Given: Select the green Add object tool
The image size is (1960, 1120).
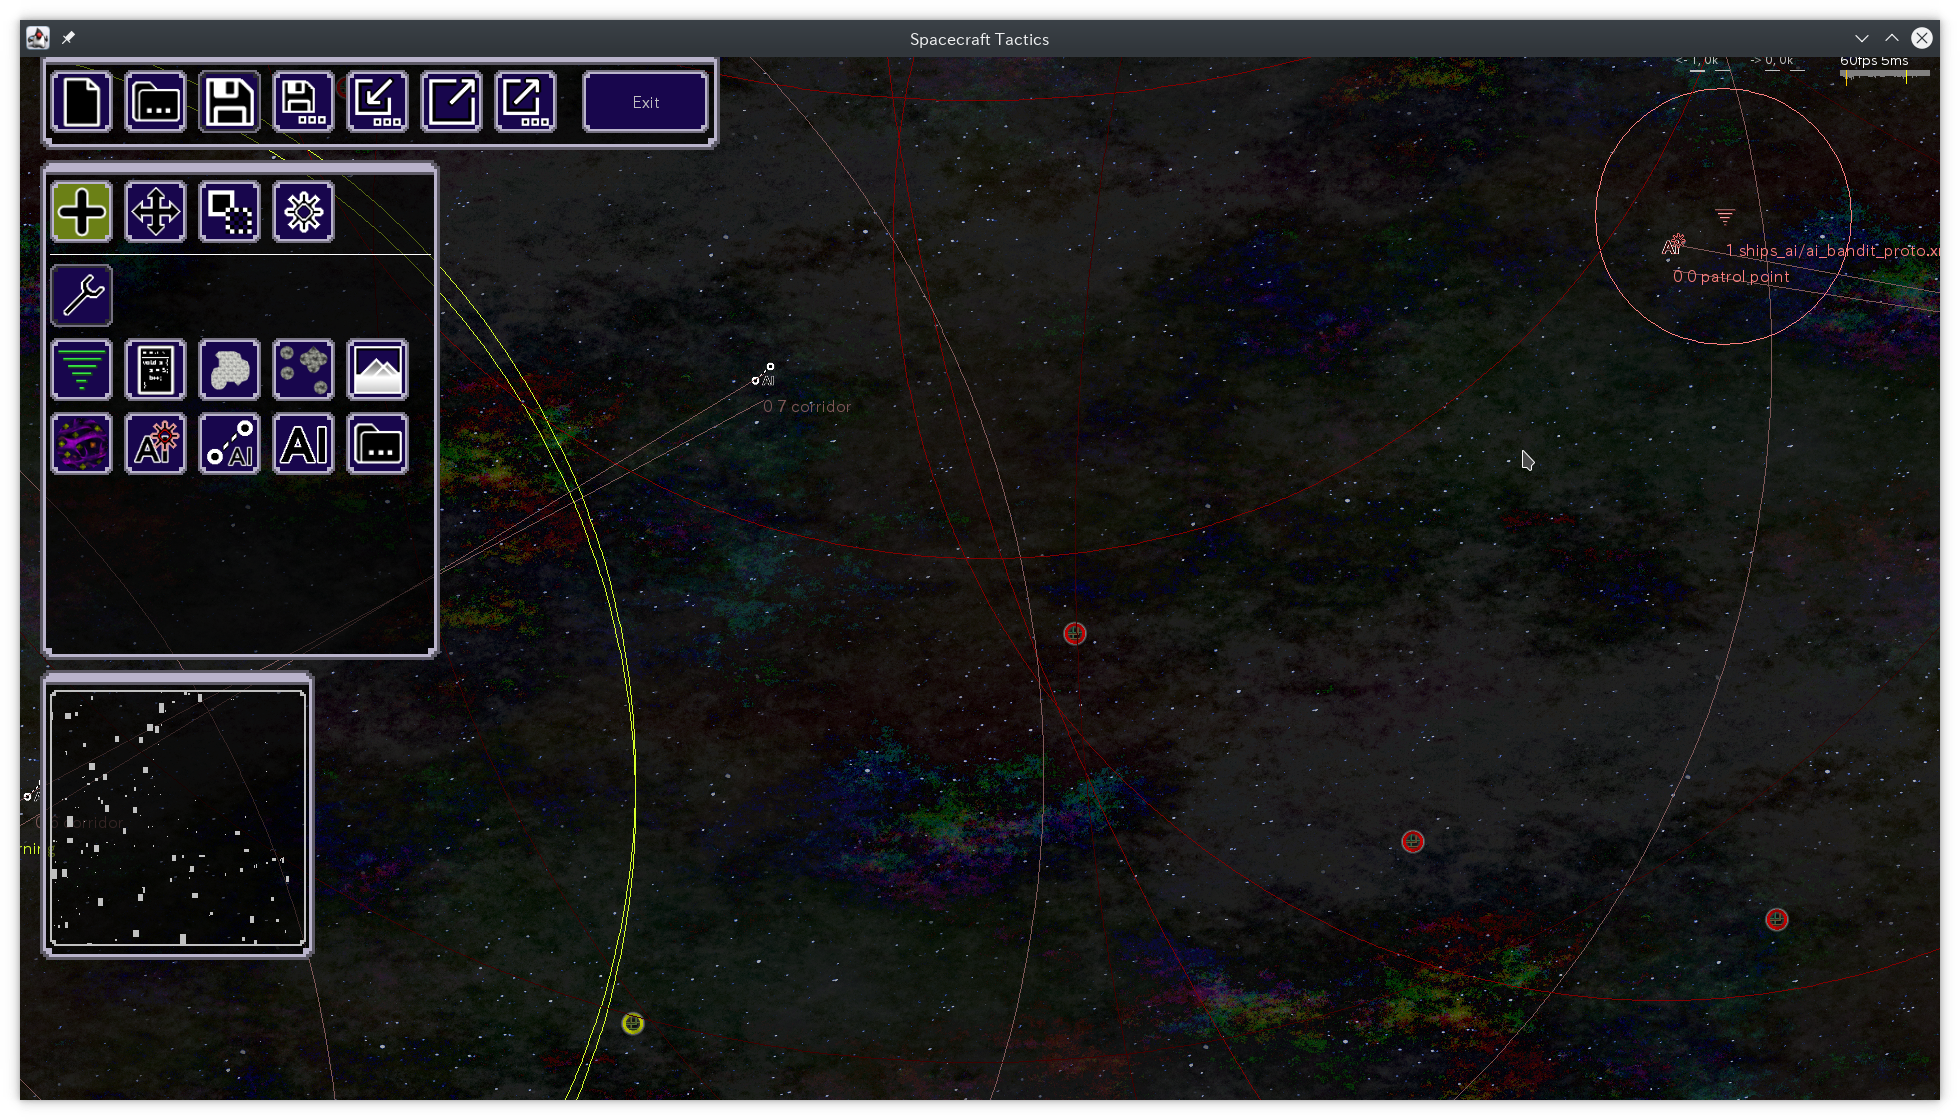Looking at the screenshot, I should click(82, 212).
